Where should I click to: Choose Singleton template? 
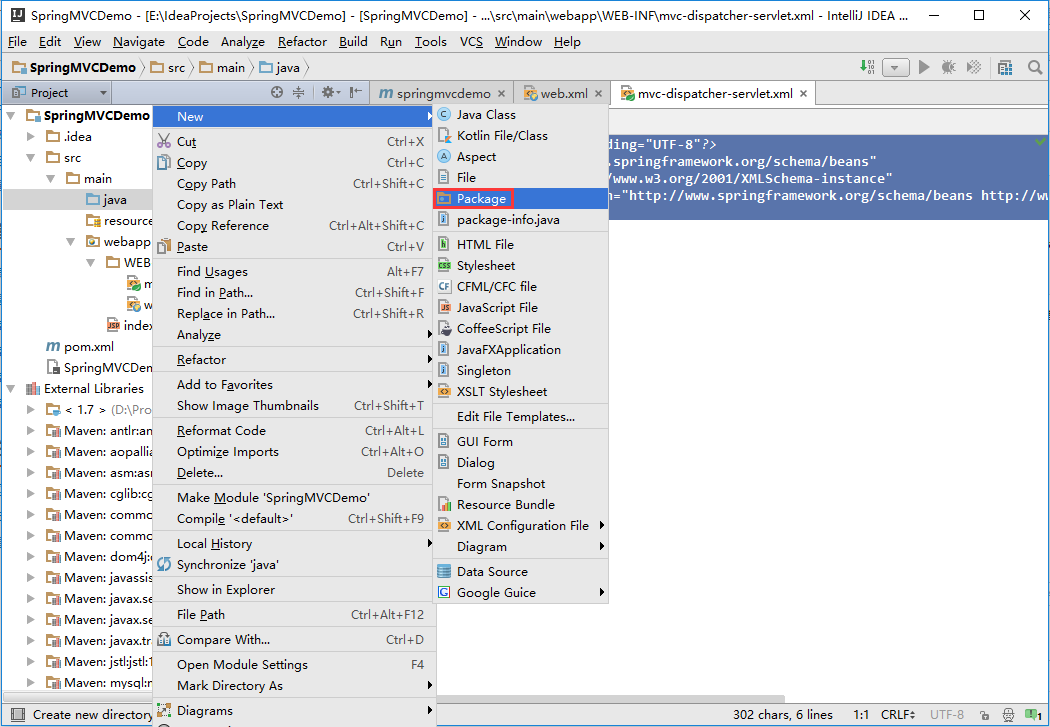[x=521, y=370]
